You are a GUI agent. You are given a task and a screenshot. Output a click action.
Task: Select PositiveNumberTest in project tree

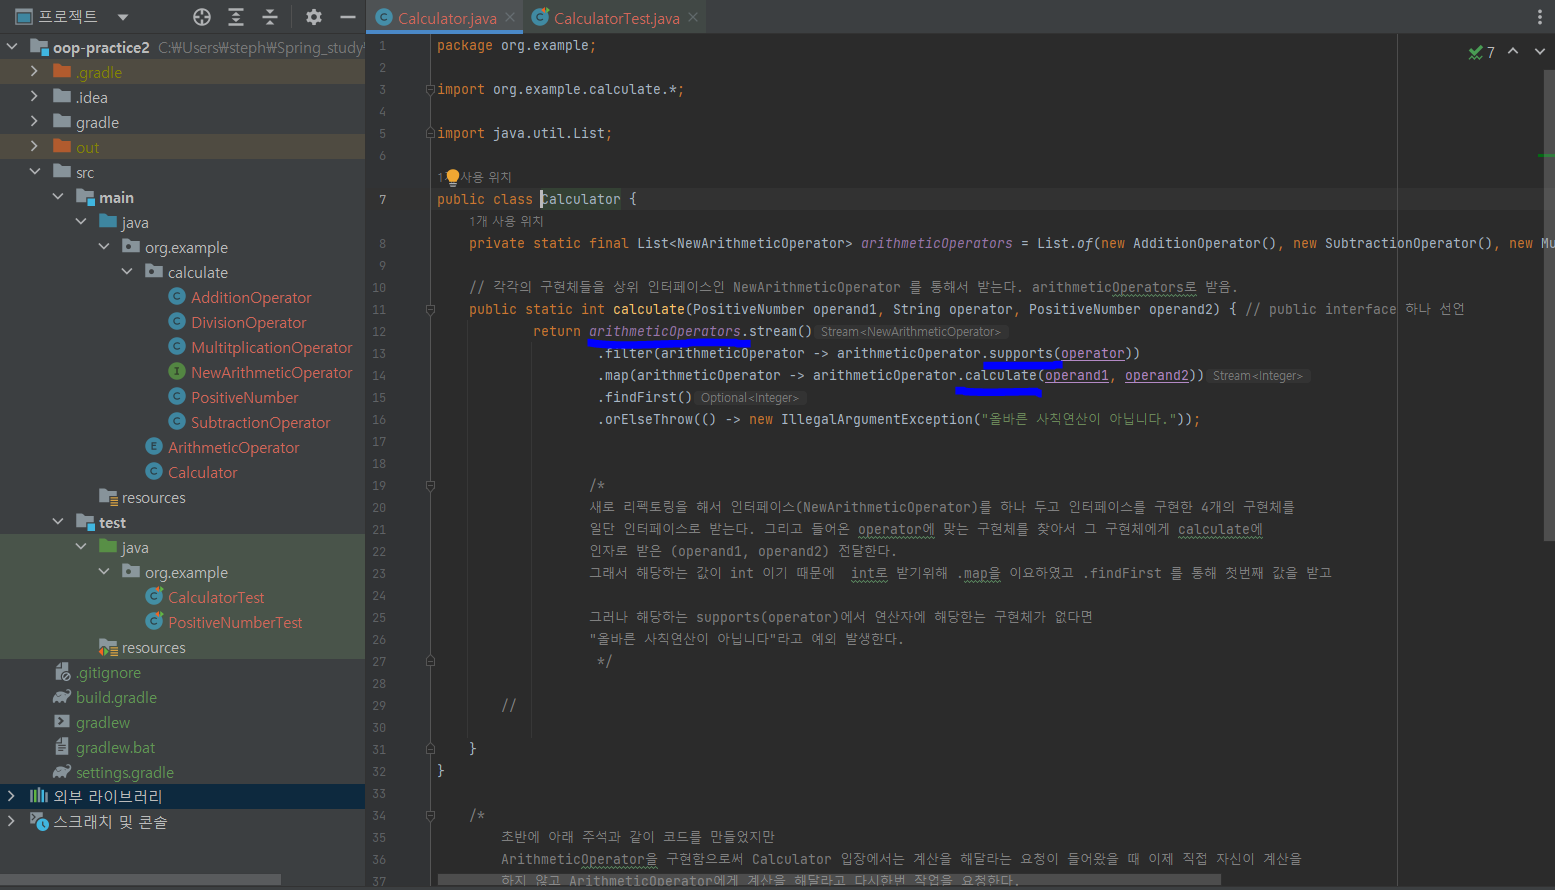(x=235, y=622)
